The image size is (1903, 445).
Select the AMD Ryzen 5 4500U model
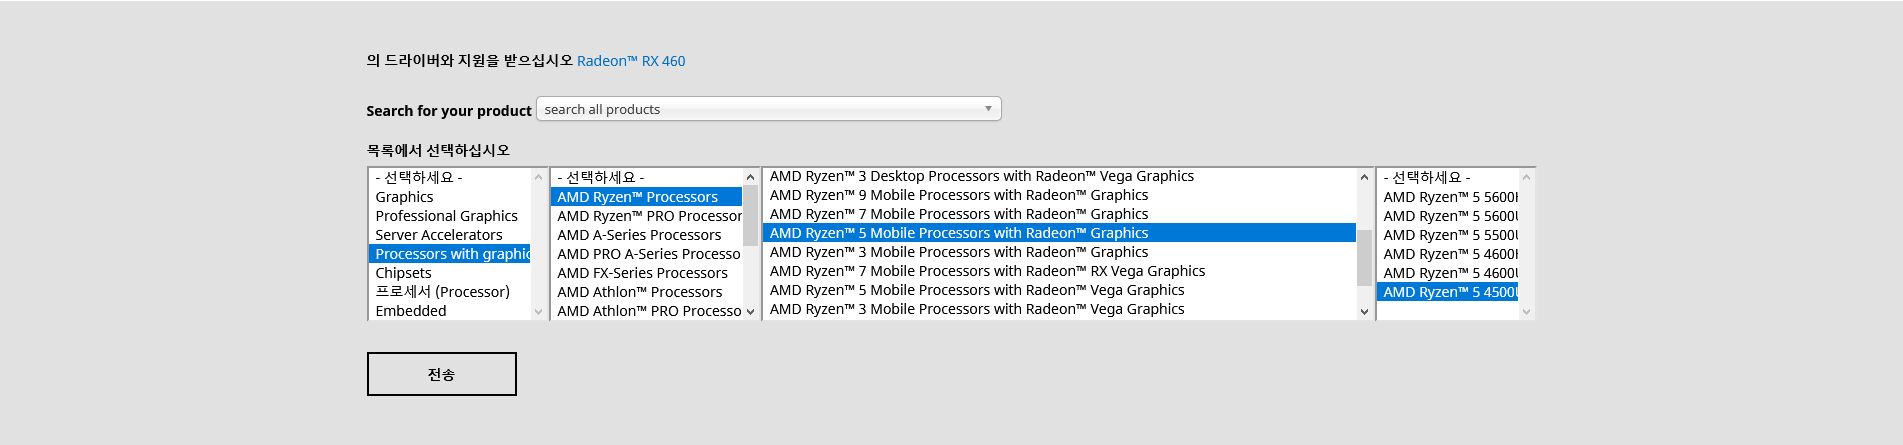[x=1447, y=292]
